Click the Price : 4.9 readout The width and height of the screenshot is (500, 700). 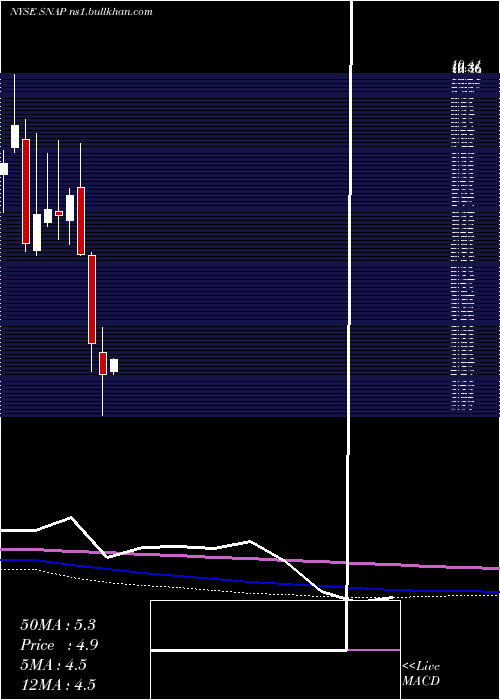(x=59, y=645)
